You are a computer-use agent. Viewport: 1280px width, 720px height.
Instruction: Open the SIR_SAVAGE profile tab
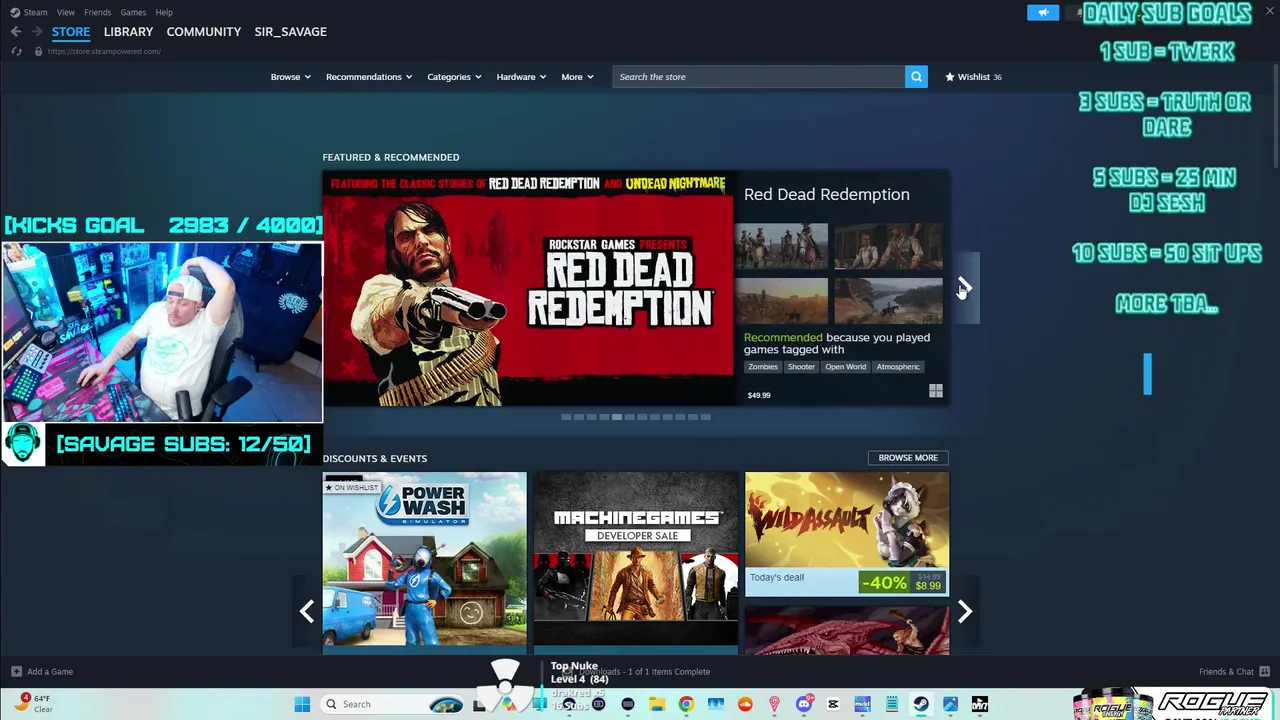point(291,32)
